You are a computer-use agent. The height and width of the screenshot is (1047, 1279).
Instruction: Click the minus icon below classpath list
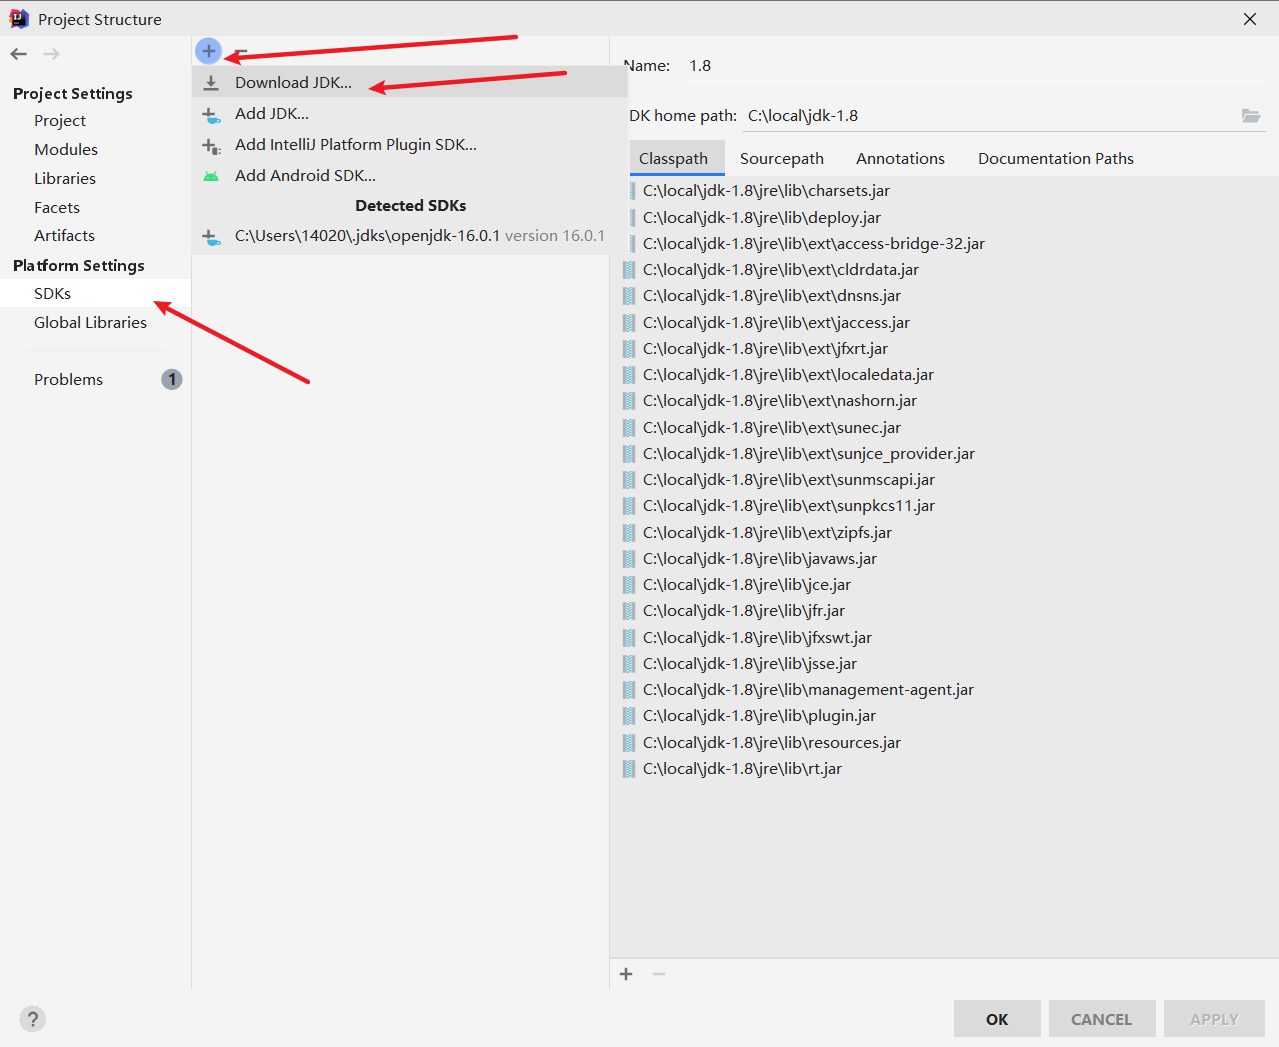[x=659, y=974]
